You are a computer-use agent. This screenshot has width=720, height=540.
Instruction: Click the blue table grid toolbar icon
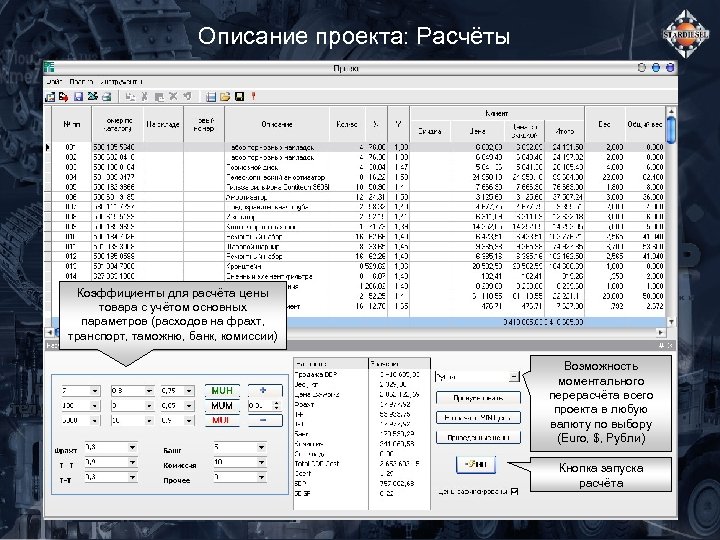click(x=211, y=97)
